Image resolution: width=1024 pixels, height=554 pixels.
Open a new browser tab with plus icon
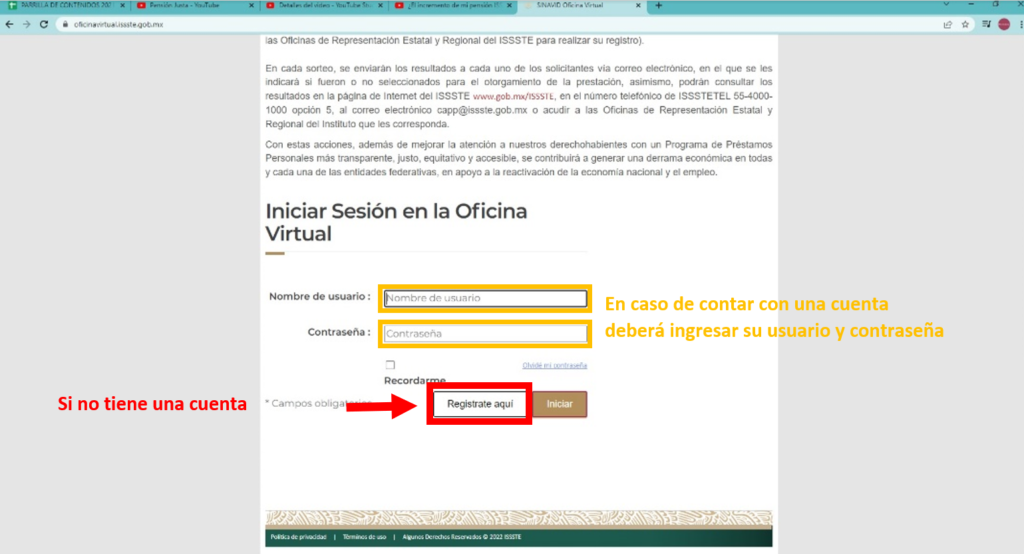[658, 6]
